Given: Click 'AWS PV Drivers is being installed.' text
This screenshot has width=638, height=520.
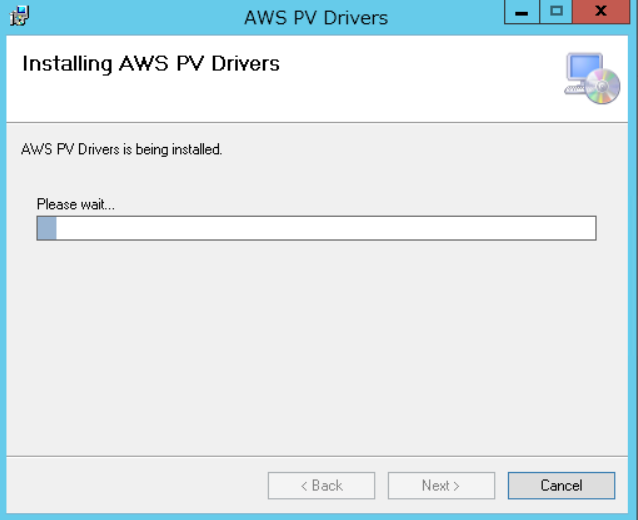Looking at the screenshot, I should tap(122, 149).
